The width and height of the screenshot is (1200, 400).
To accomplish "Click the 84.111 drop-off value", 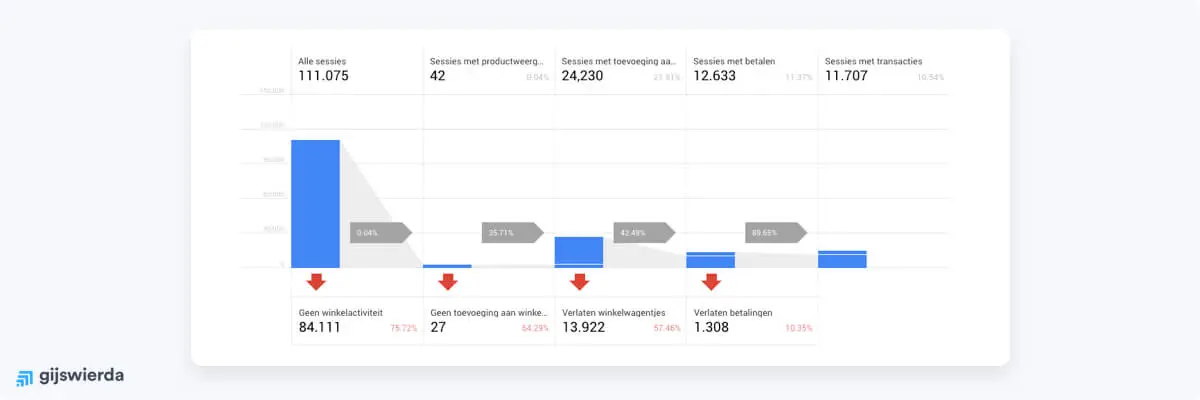I will tap(320, 326).
